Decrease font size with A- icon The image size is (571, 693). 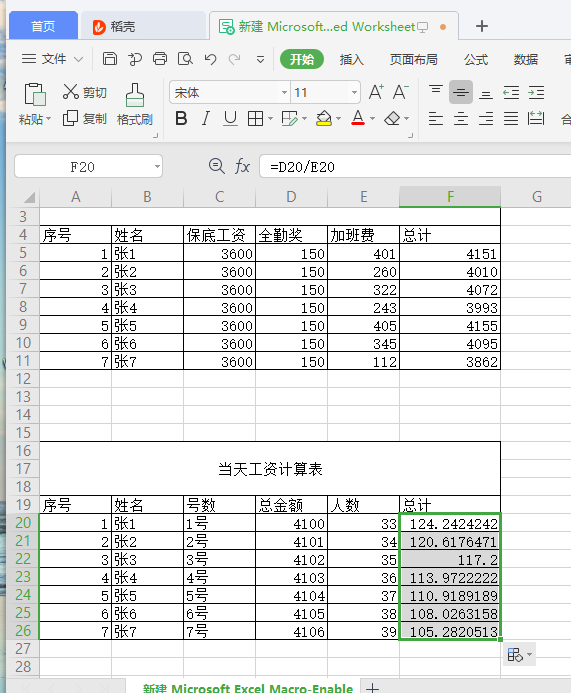tap(400, 92)
